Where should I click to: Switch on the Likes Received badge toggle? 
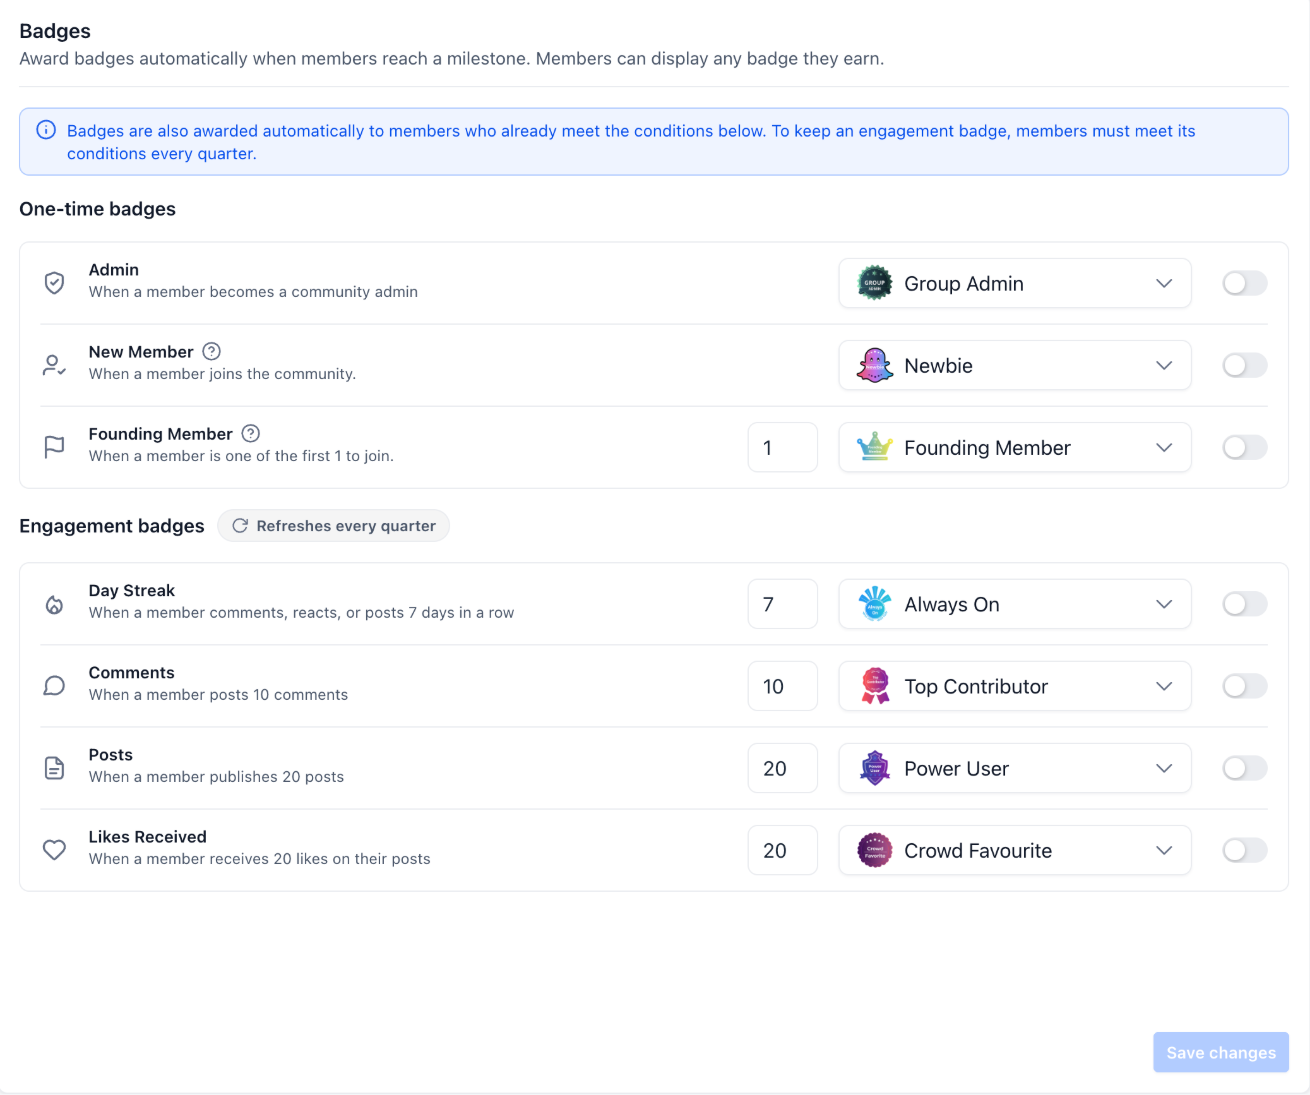coord(1245,850)
